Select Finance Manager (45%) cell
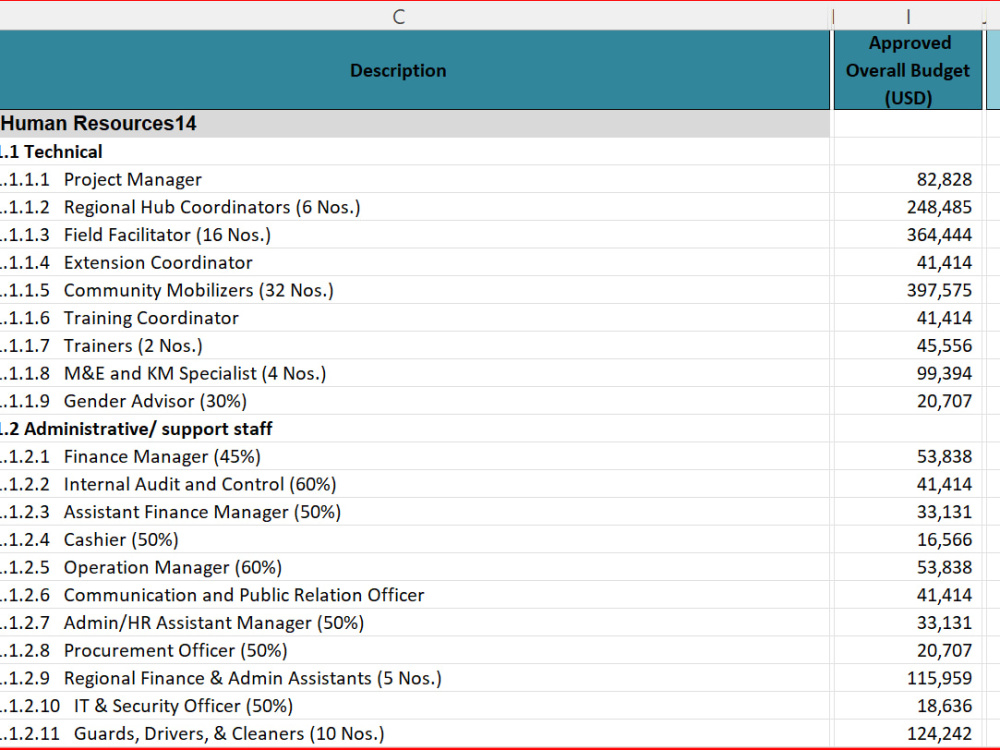This screenshot has width=1000, height=750. coord(415,457)
